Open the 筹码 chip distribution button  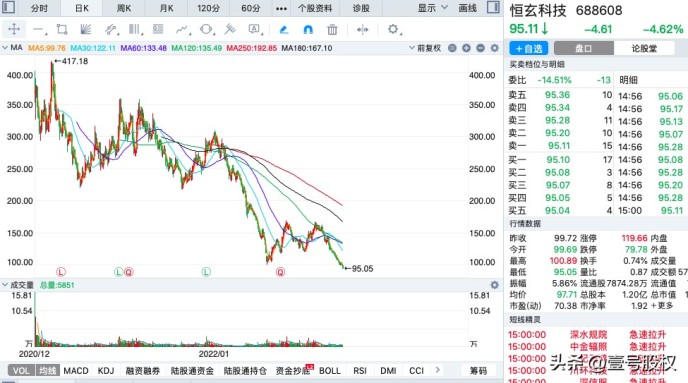(478, 371)
